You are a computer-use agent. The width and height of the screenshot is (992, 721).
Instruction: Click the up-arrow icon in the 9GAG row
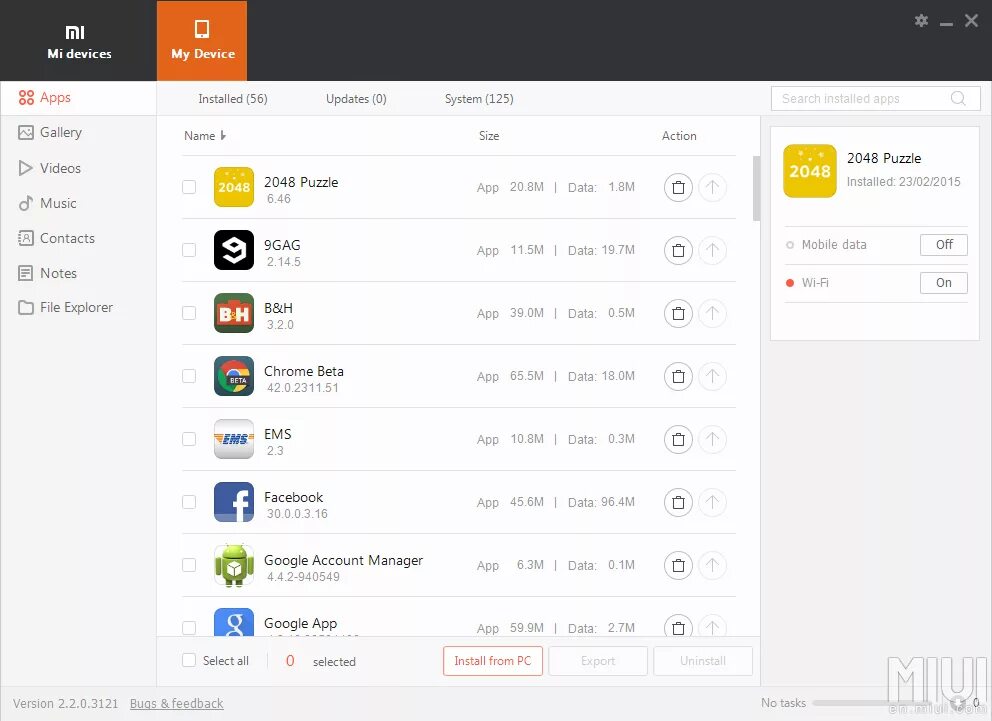point(712,250)
